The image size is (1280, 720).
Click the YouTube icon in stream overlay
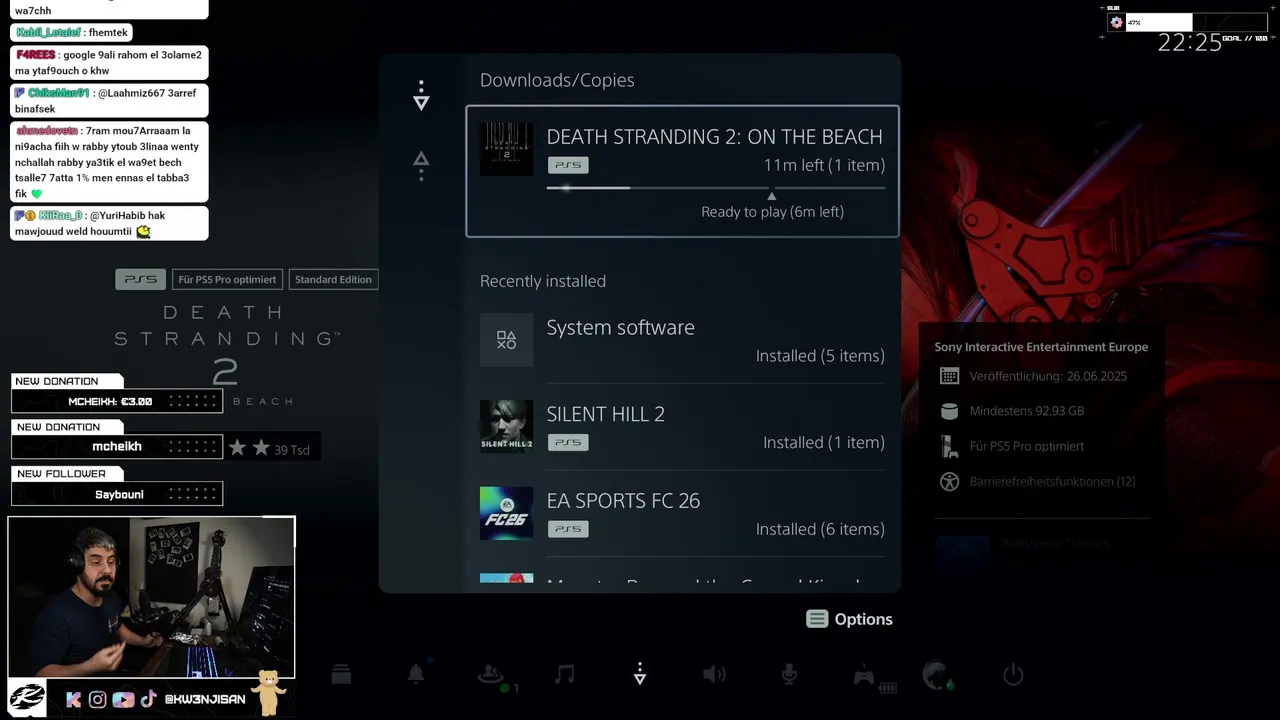pyautogui.click(x=123, y=700)
